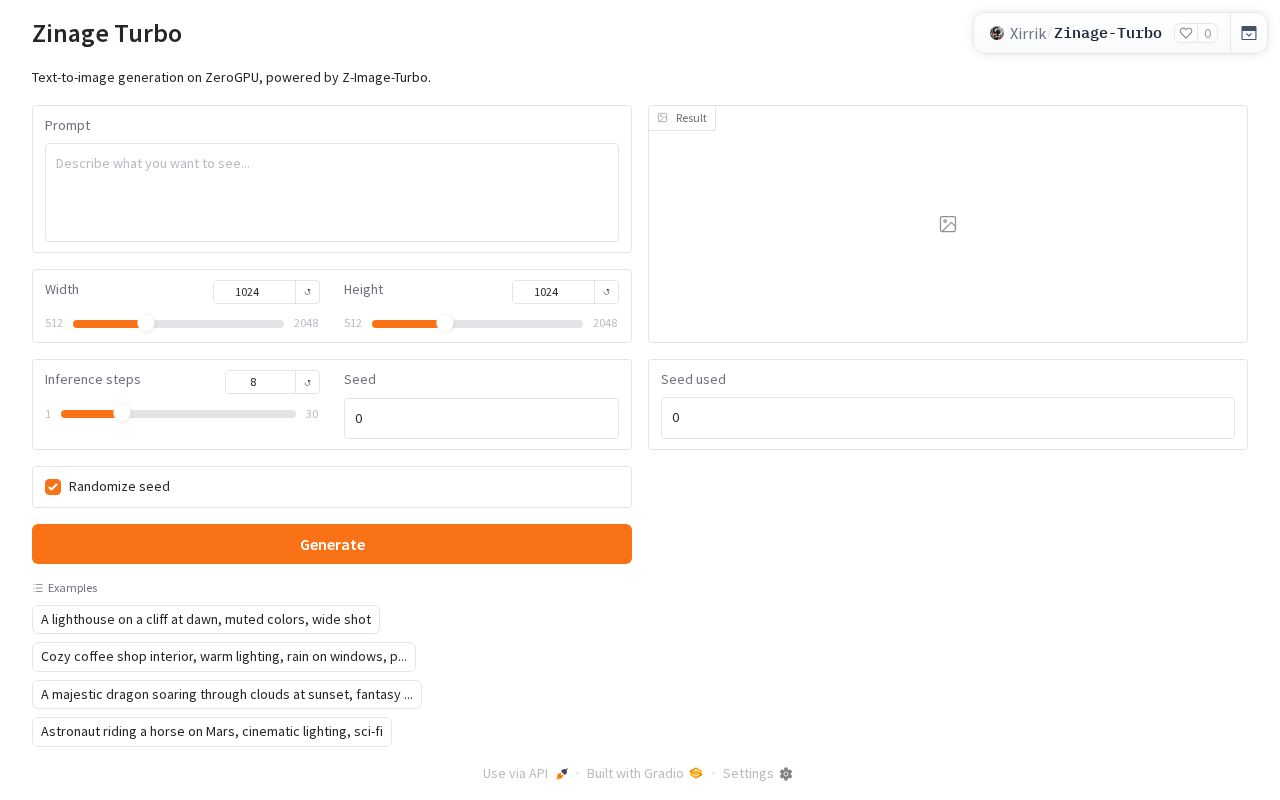1280x800 pixels.
Task: Click the Text-to-image generation description line
Action: tap(231, 77)
